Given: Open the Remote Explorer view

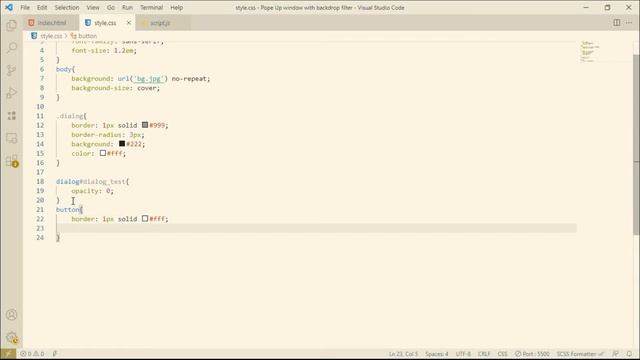Looking at the screenshot, I should click(x=11, y=138).
